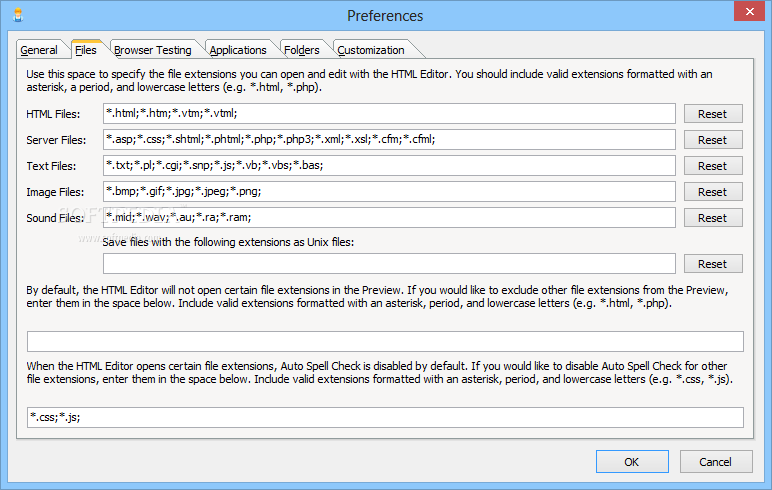Select the Files tab
Viewport: 772px width, 490px height.
[85, 50]
